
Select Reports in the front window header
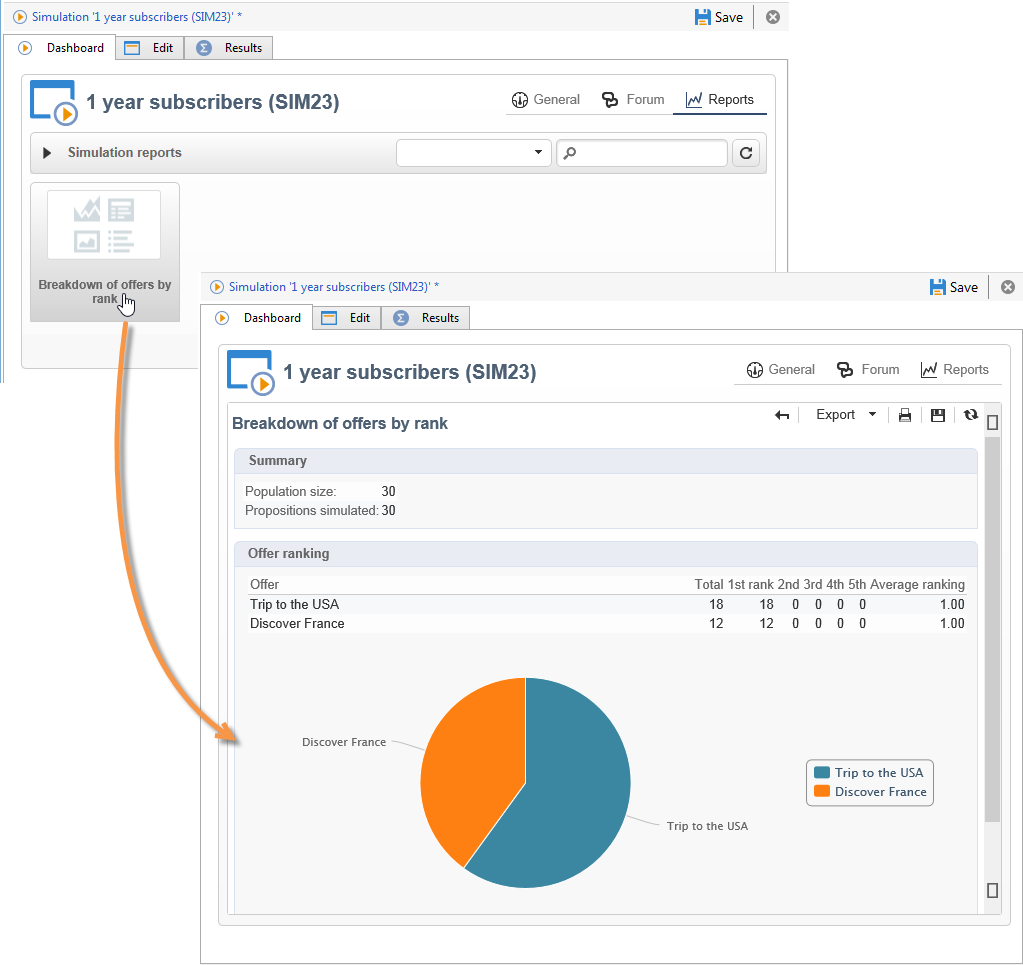954,369
